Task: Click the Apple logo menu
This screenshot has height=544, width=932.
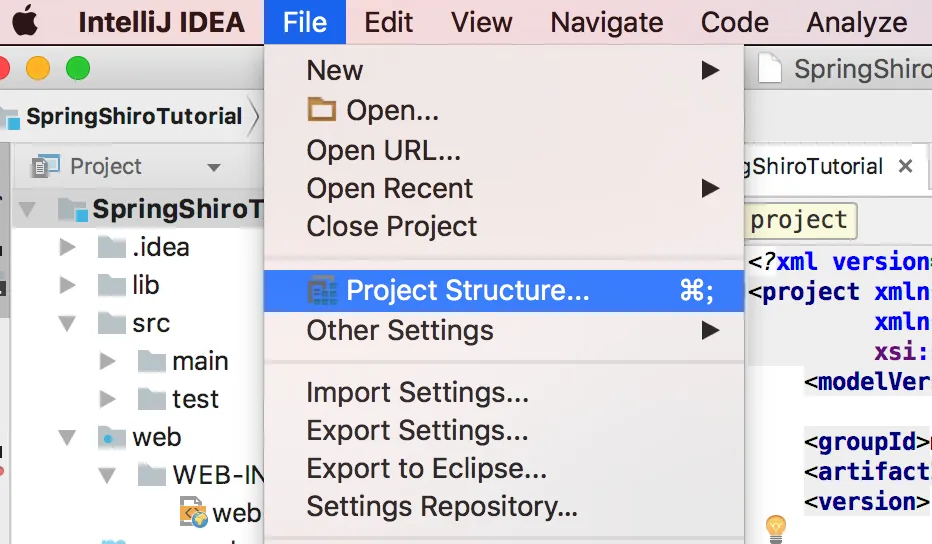Action: pos(24,22)
